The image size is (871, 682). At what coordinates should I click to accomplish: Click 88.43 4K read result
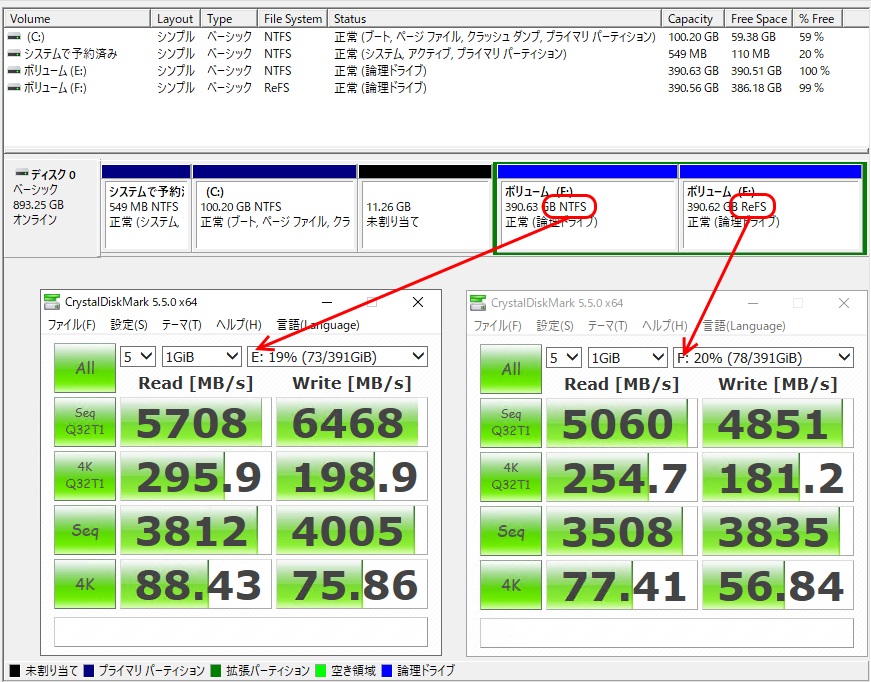[x=196, y=584]
